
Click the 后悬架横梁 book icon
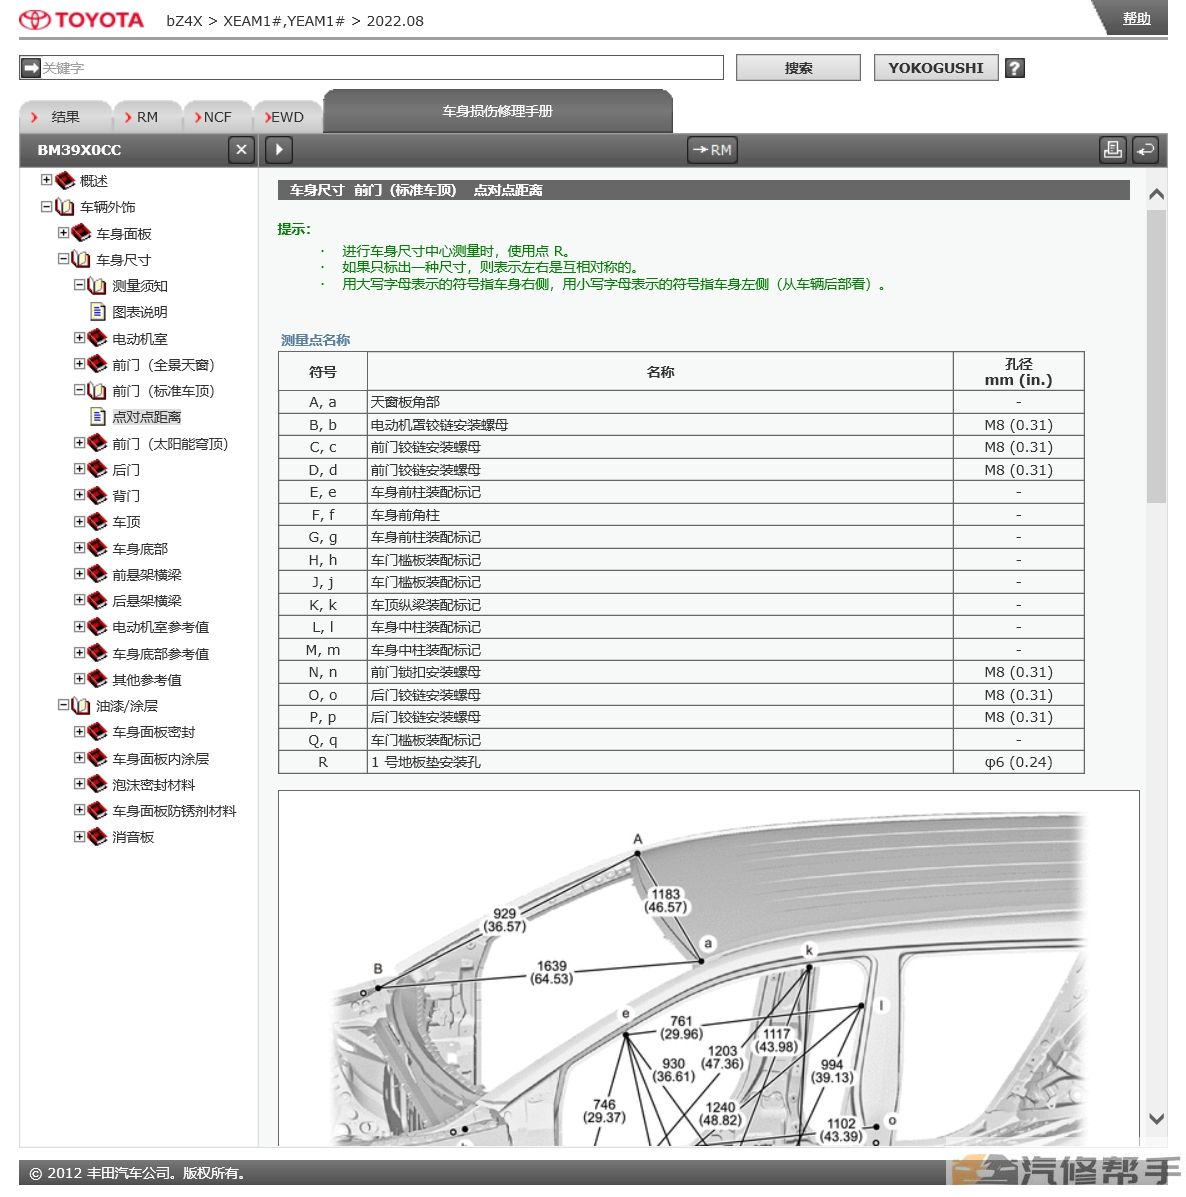pos(97,600)
